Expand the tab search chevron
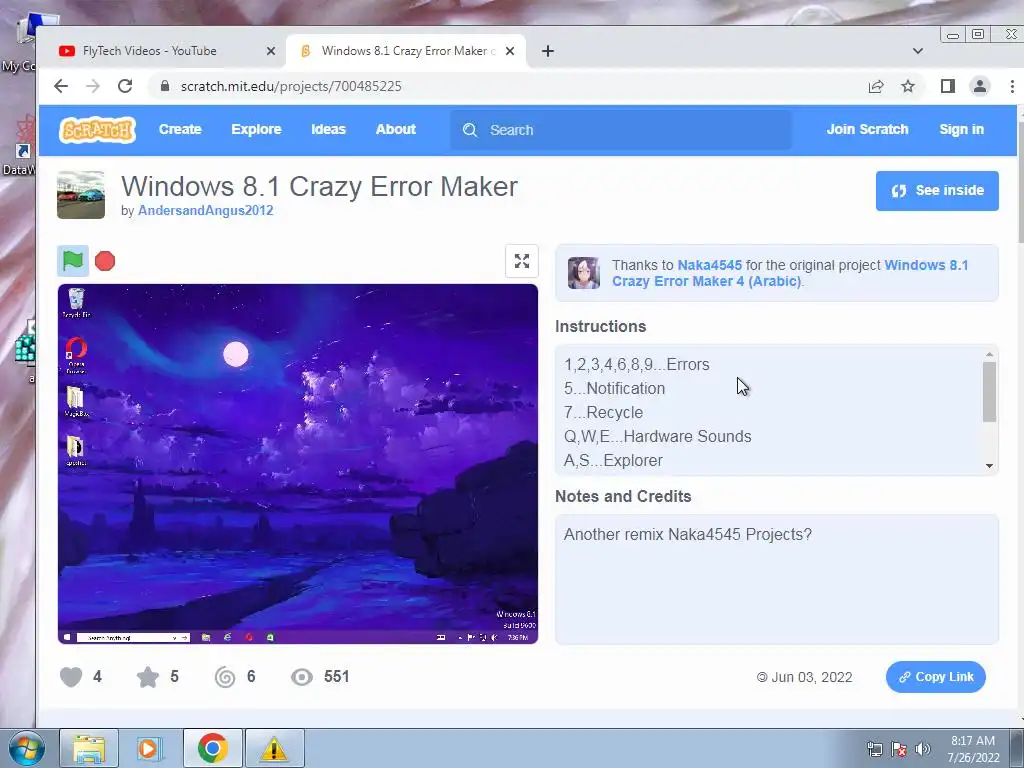1024x768 pixels. 918,51
